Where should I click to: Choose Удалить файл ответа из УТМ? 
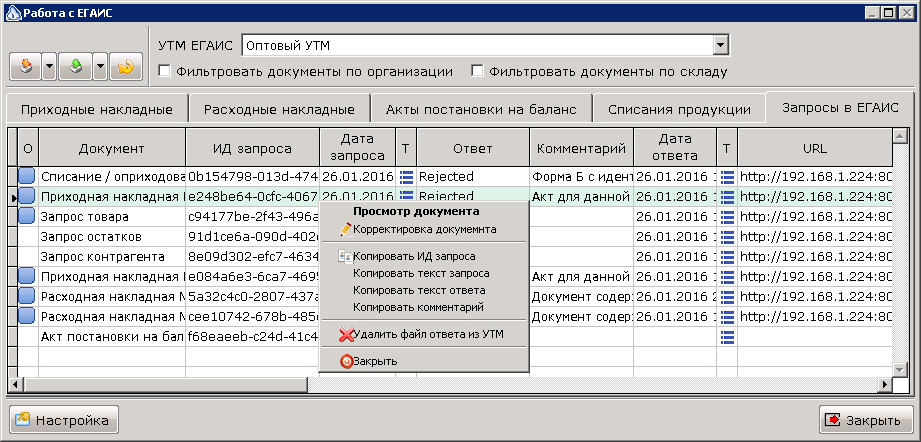click(x=423, y=335)
